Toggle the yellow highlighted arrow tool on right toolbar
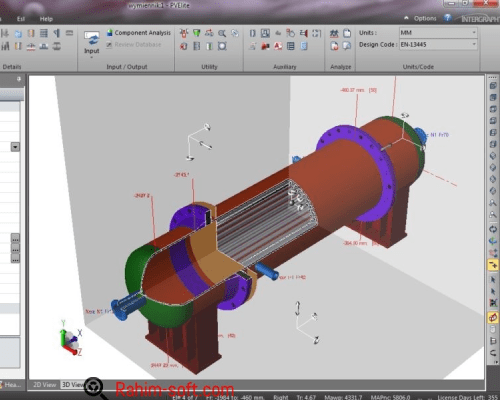 (493, 265)
